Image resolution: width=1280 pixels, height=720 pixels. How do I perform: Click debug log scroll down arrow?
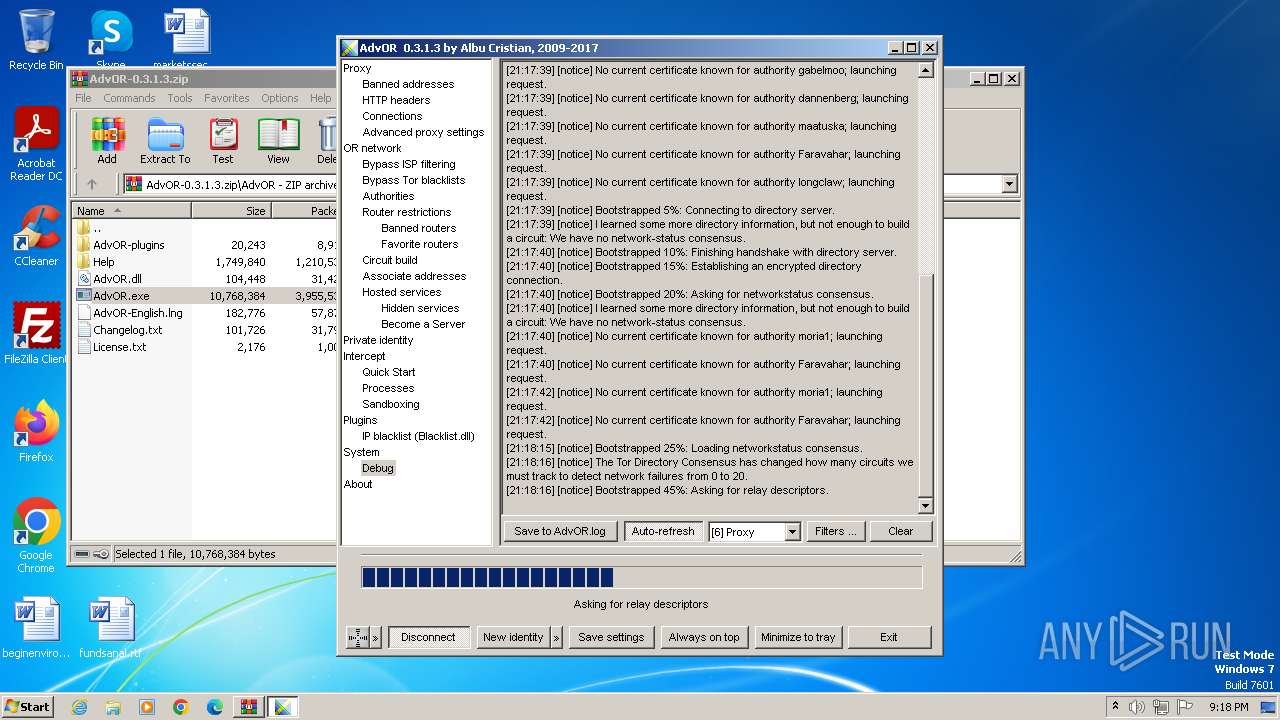[925, 506]
